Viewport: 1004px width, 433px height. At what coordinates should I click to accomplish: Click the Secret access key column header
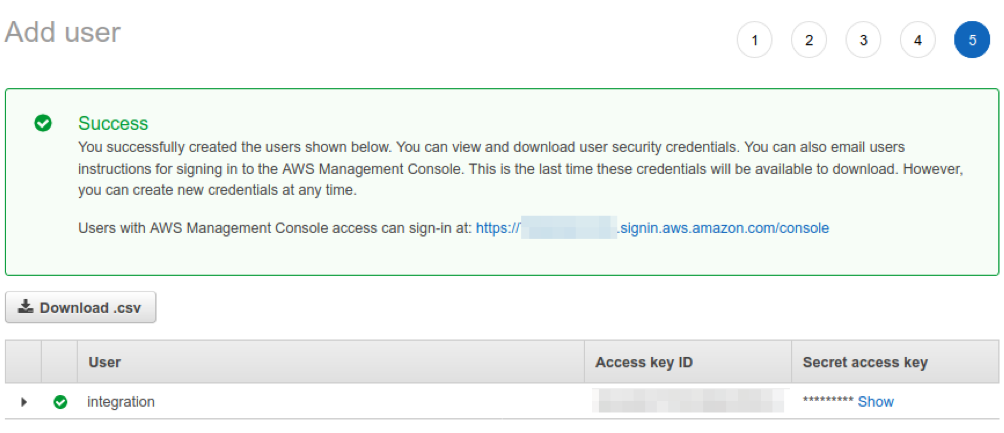tap(865, 363)
